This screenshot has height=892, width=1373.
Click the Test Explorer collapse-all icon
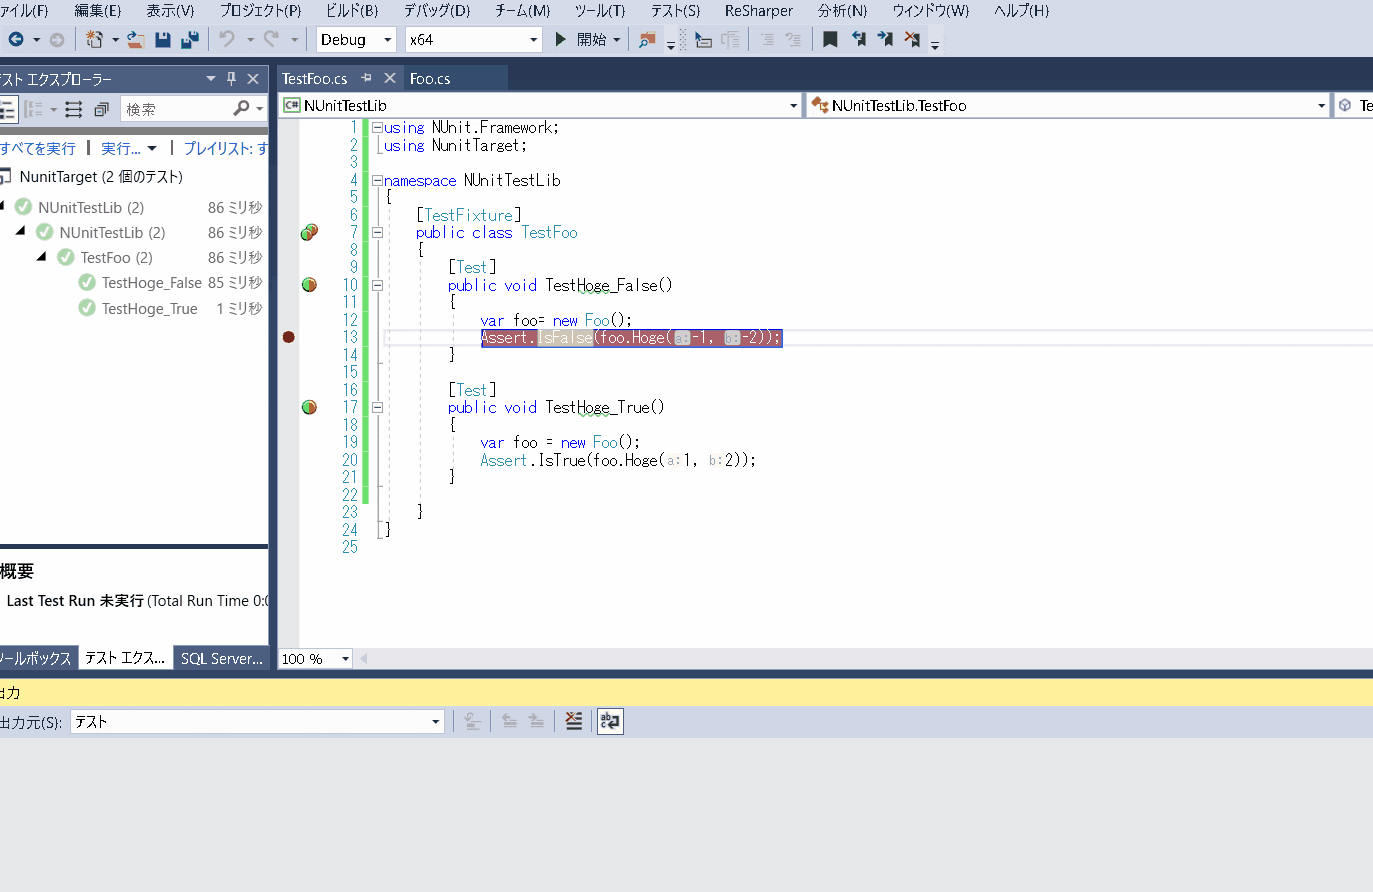101,109
